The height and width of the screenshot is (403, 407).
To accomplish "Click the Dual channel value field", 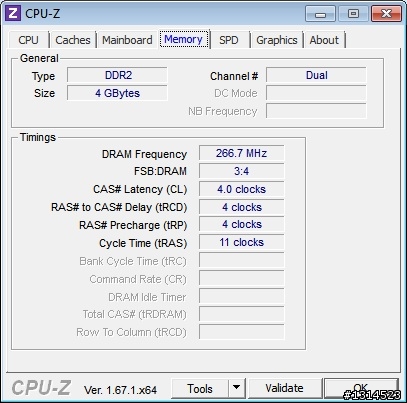I will point(316,75).
